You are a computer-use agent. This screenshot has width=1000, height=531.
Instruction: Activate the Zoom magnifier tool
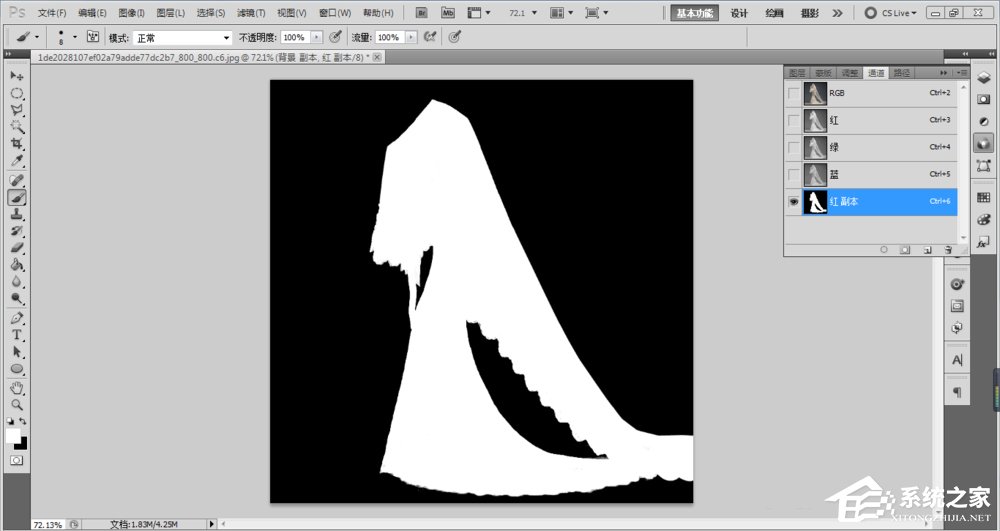pos(17,405)
